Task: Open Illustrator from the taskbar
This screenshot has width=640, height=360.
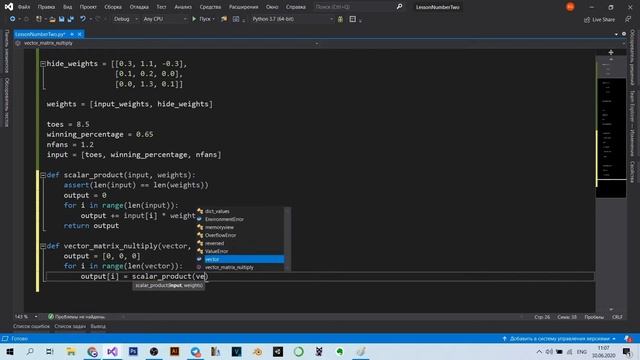Action: (174, 351)
